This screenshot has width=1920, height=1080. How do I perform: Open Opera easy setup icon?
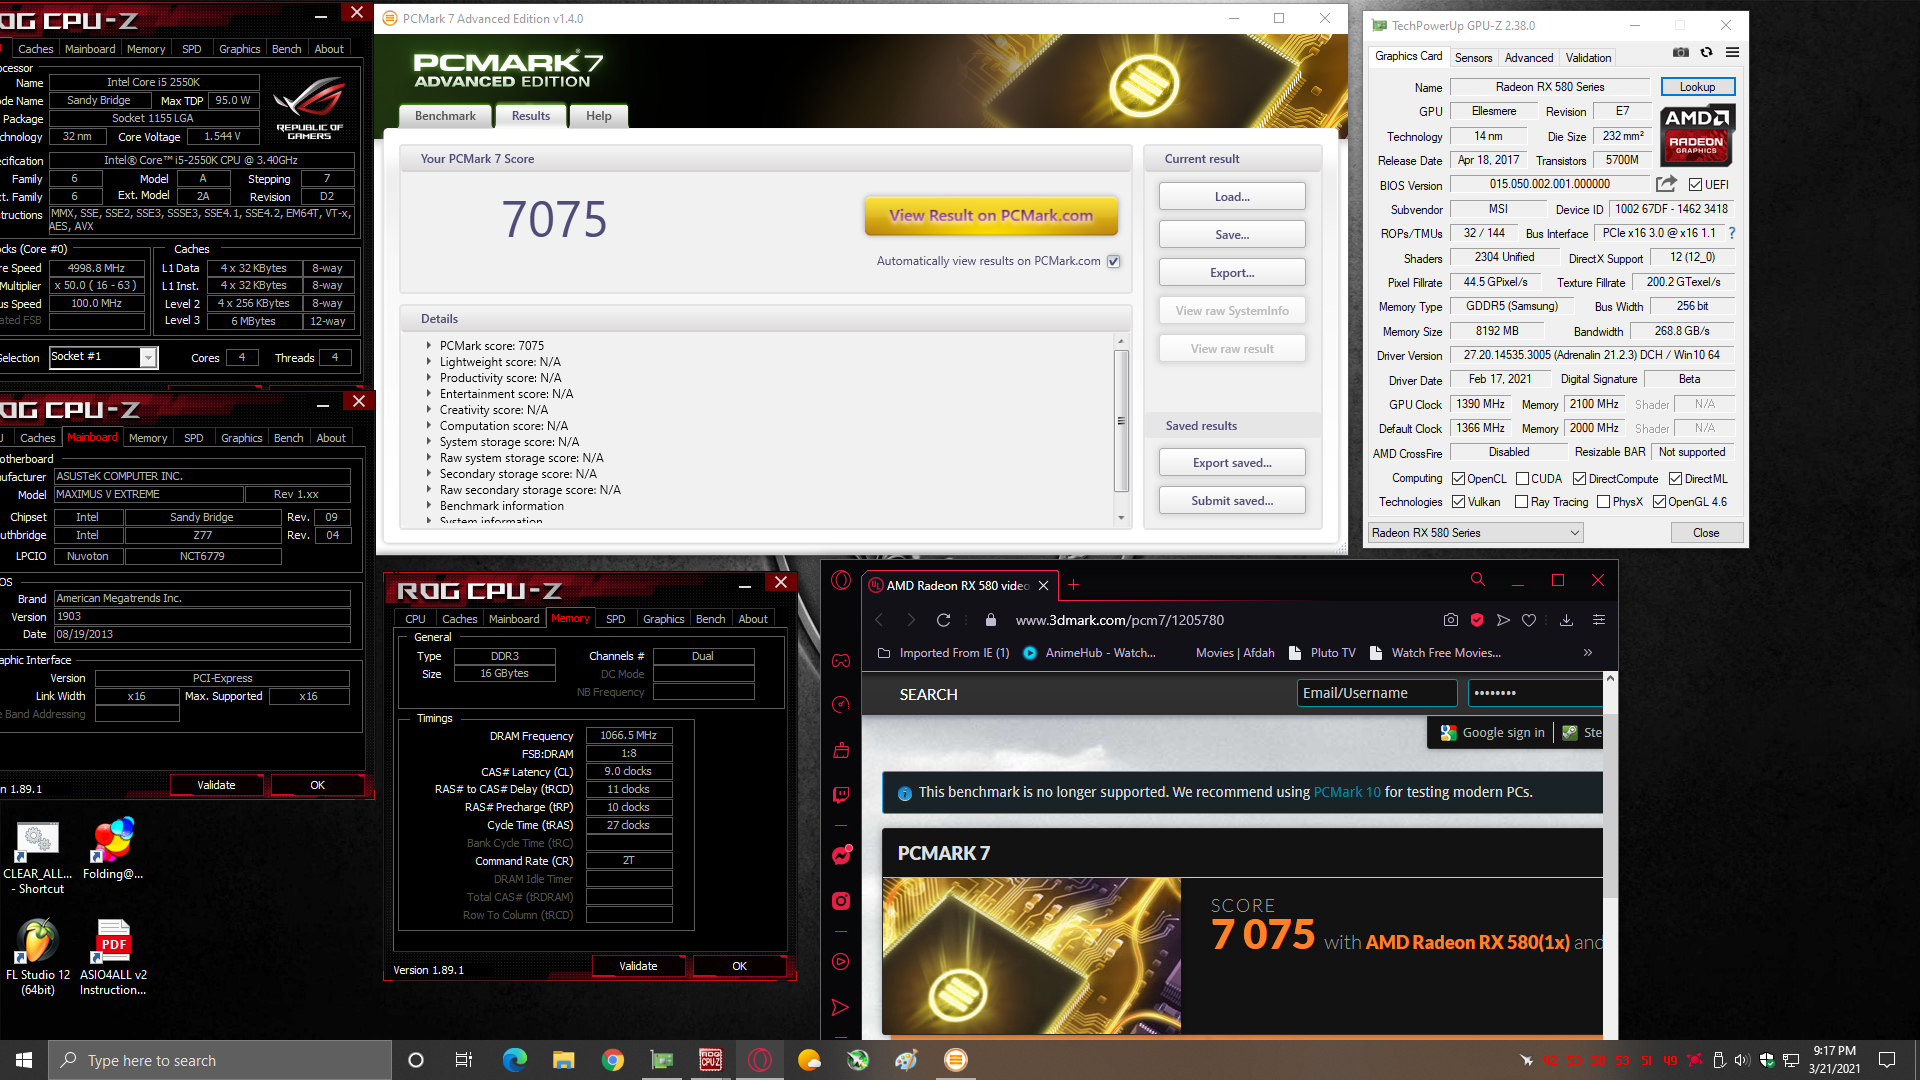[1599, 620]
